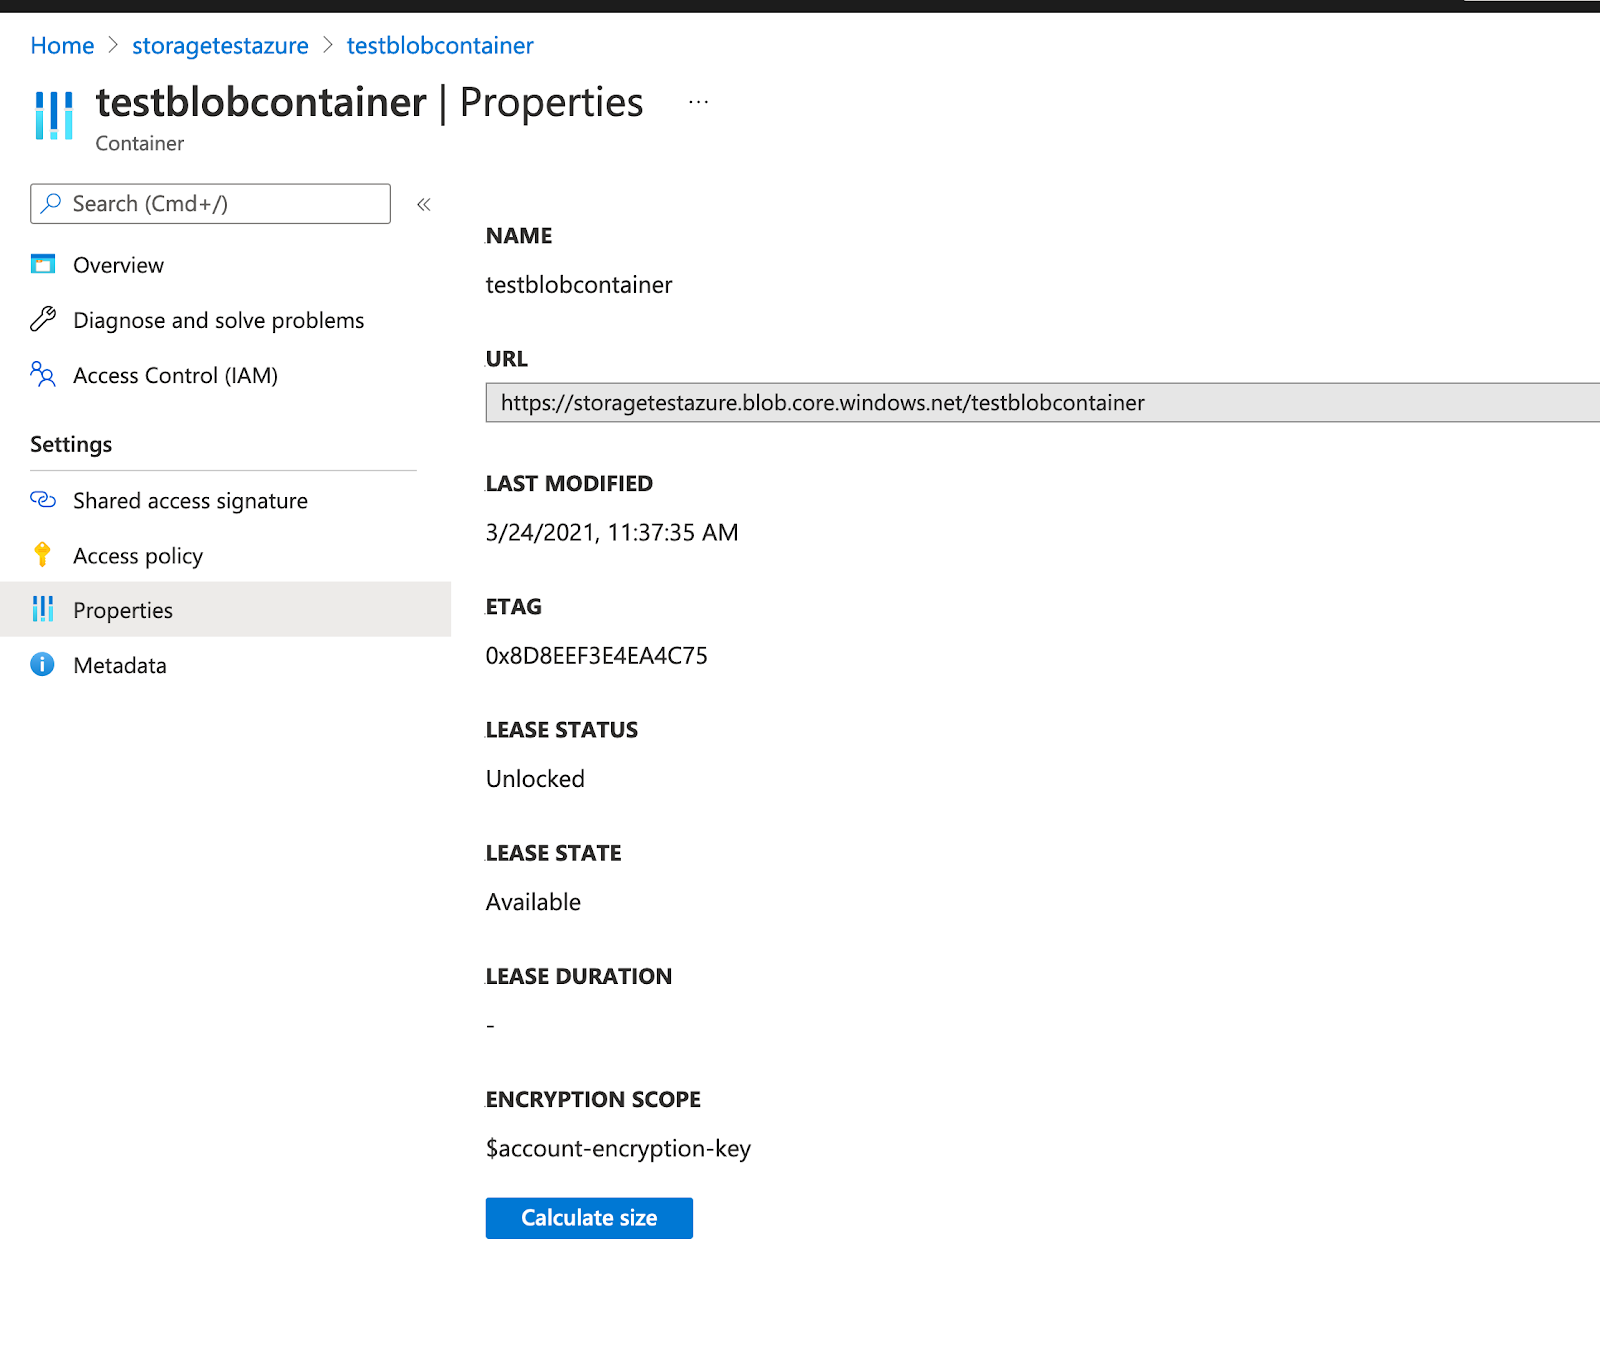This screenshot has width=1600, height=1355.
Task: Select the Shared access signature cloud icon
Action: 42,500
